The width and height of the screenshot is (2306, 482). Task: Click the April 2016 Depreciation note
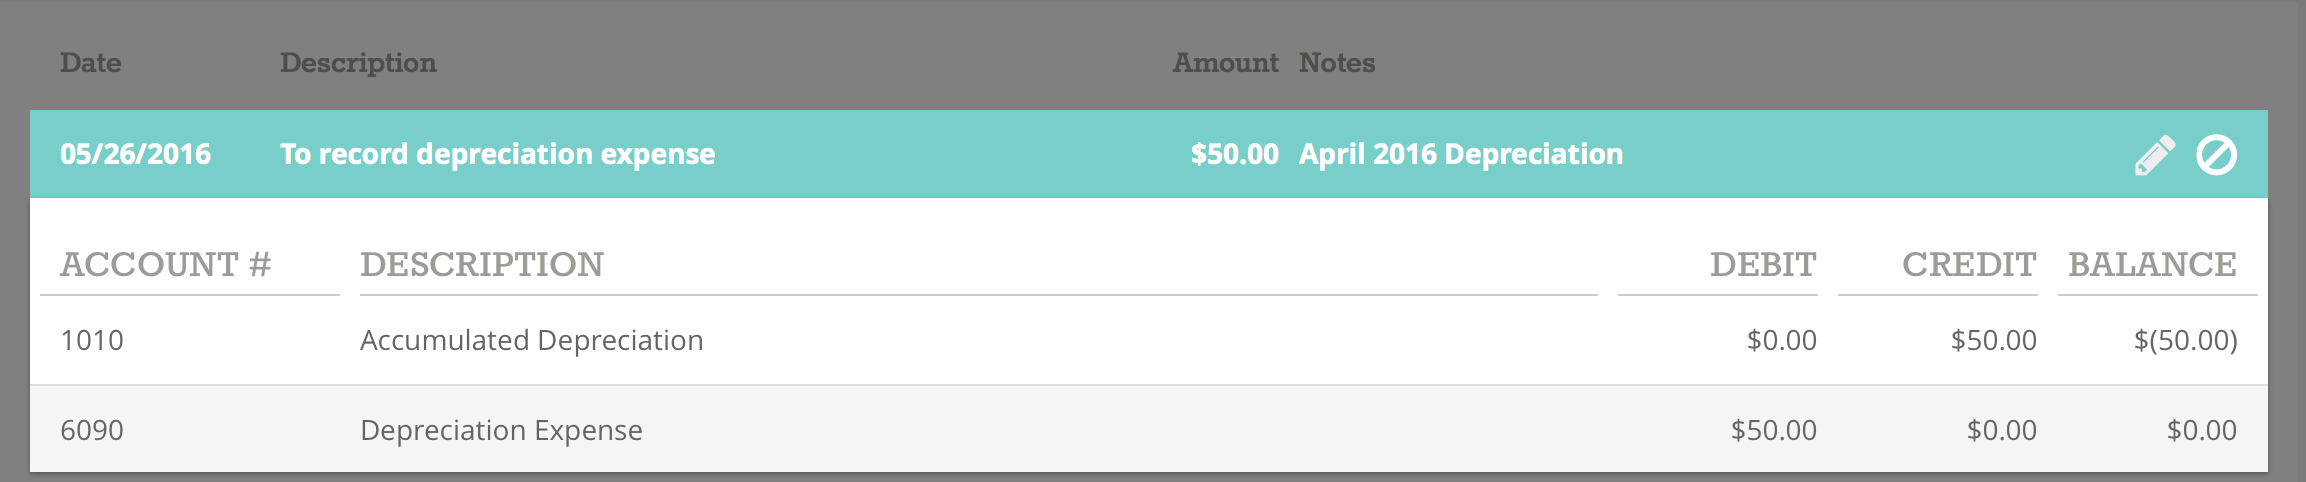pyautogui.click(x=1461, y=154)
